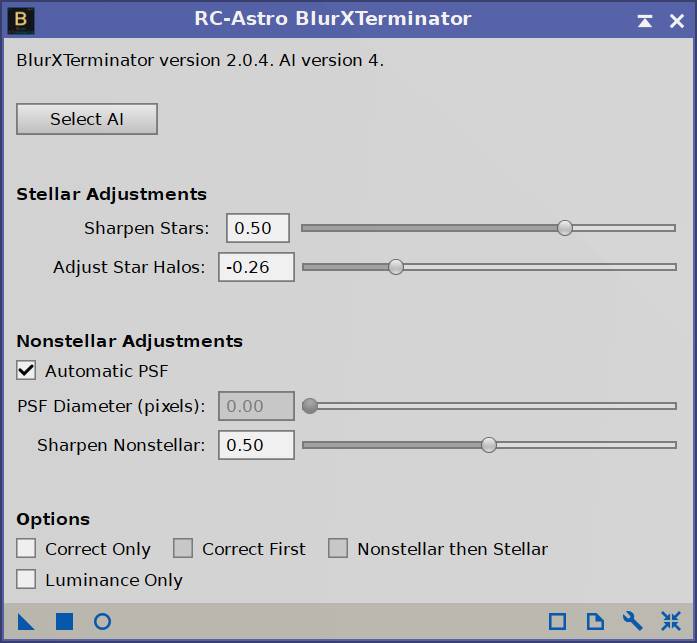The width and height of the screenshot is (697, 643).
Task: Click the 'PSF Diameter (pixels):' label
Action: [111, 406]
